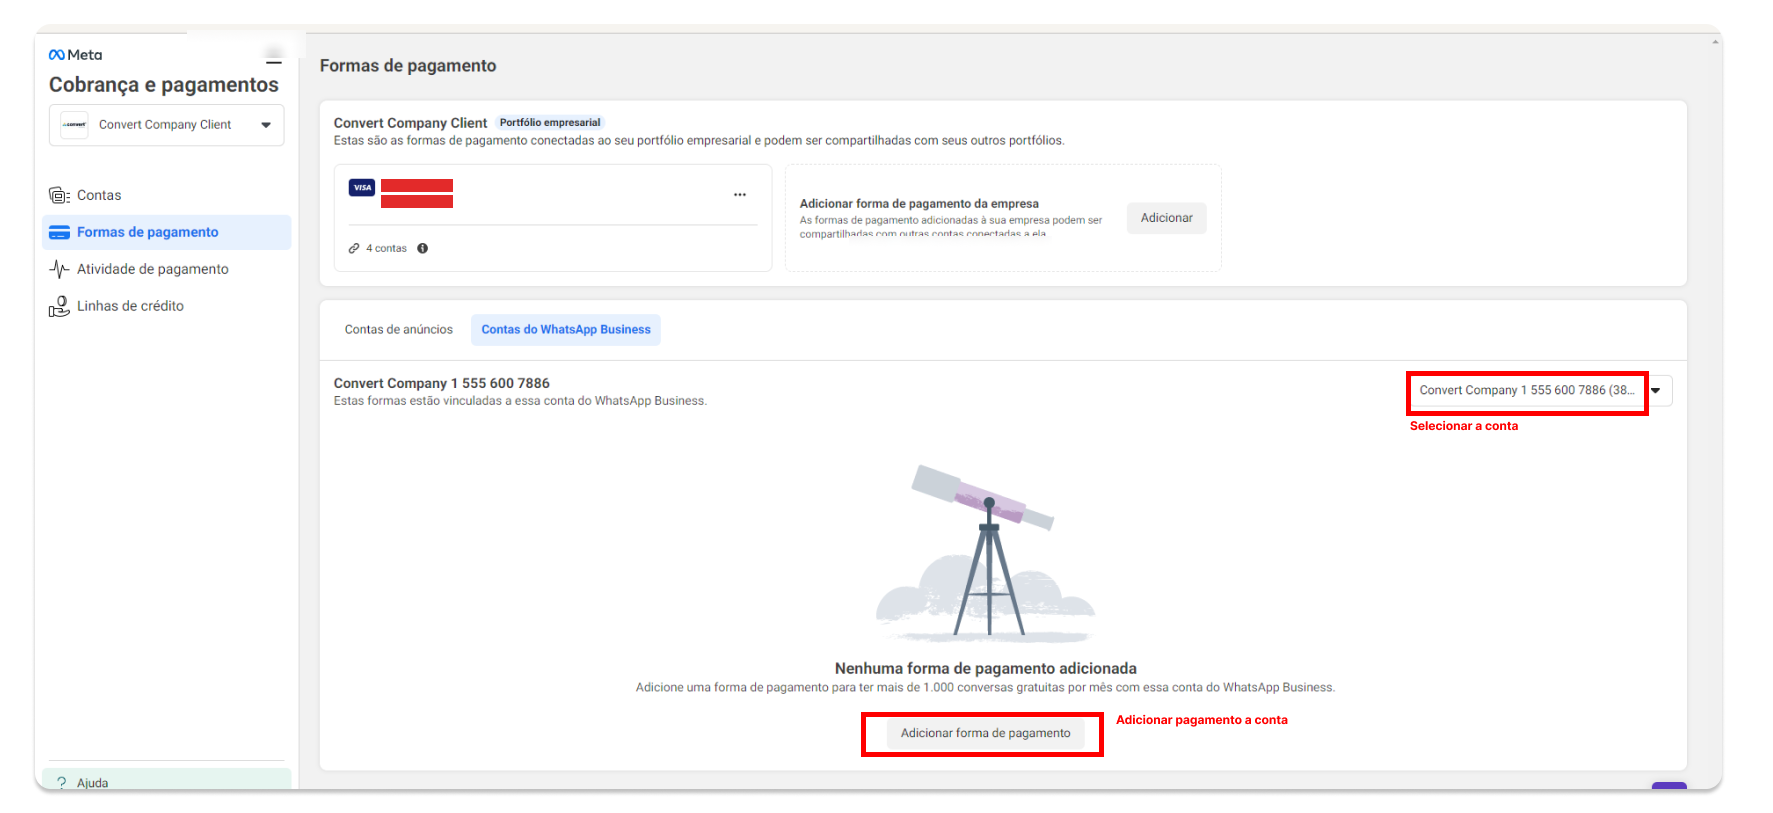Click Adicionar forma de pagamento button
The height and width of the screenshot is (813, 1773).
pos(985,733)
